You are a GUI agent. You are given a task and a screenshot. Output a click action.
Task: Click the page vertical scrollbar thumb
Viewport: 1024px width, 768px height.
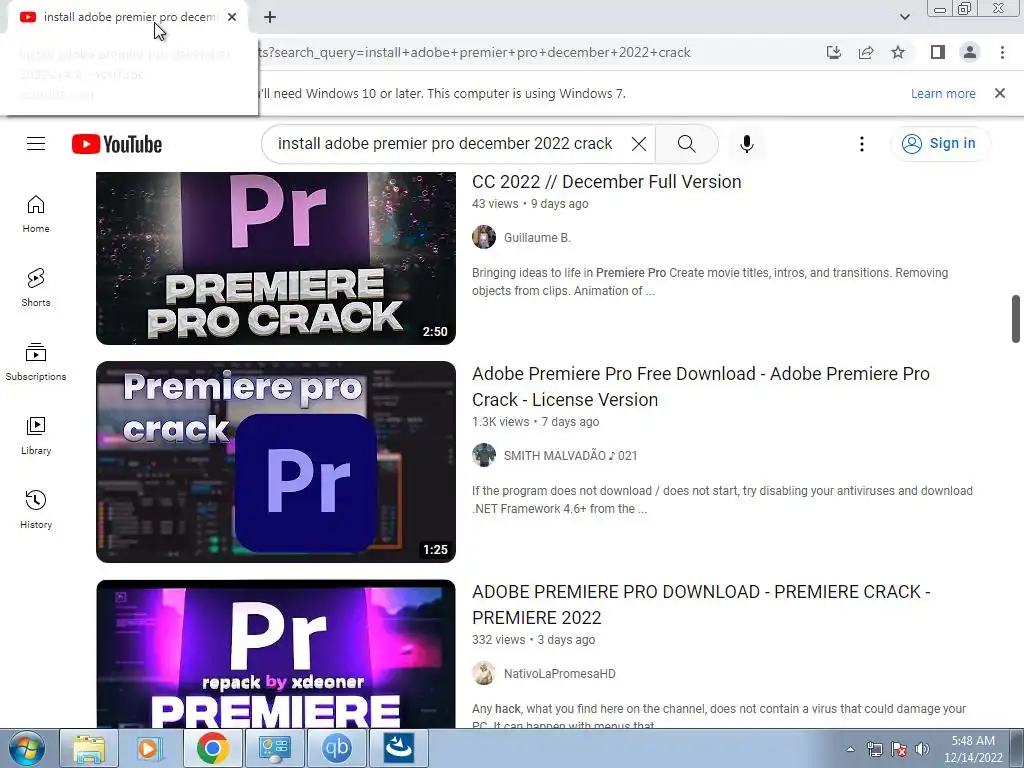point(1016,319)
